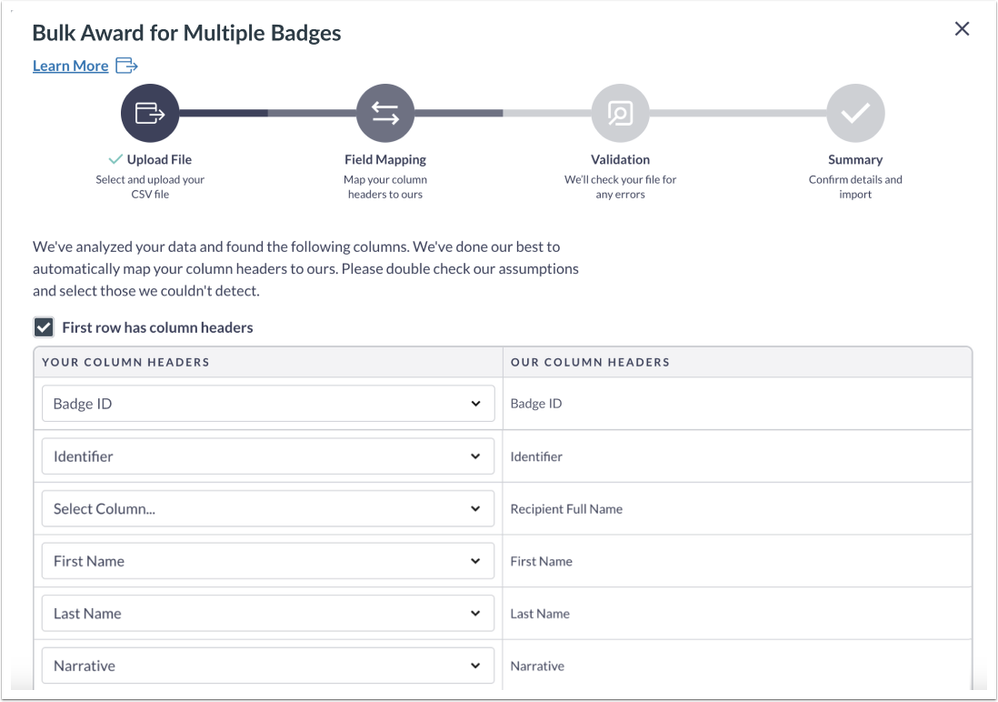998x702 pixels.
Task: Click the Summary checkmark step icon
Action: click(x=855, y=113)
